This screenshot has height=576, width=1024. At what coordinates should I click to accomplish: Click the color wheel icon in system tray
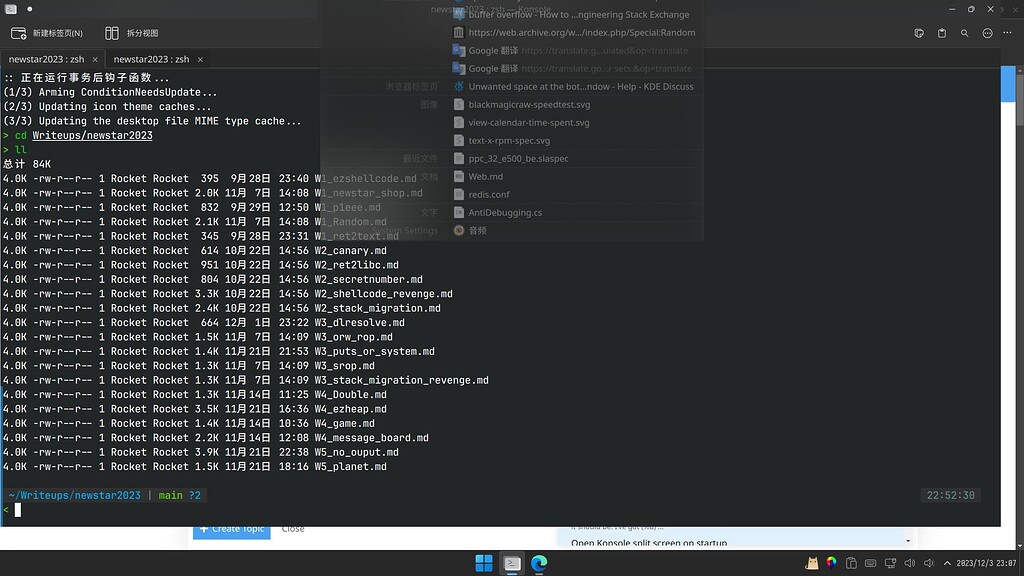pyautogui.click(x=831, y=562)
